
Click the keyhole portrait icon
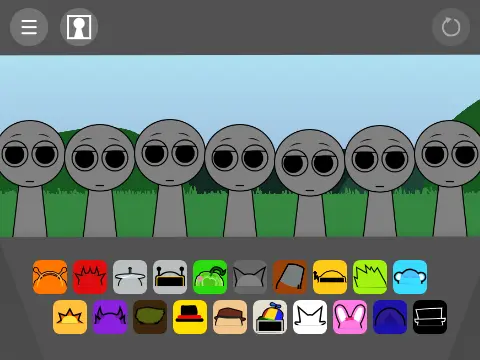(79, 27)
